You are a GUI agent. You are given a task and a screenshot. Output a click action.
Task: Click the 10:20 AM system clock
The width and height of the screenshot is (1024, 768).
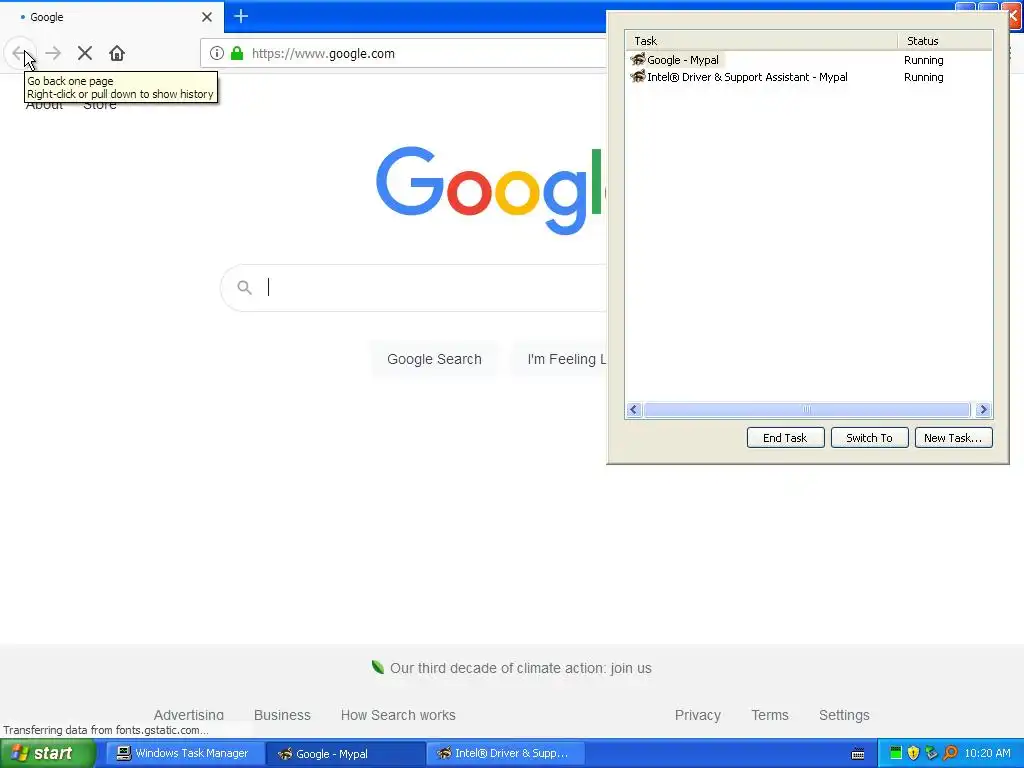pos(987,753)
